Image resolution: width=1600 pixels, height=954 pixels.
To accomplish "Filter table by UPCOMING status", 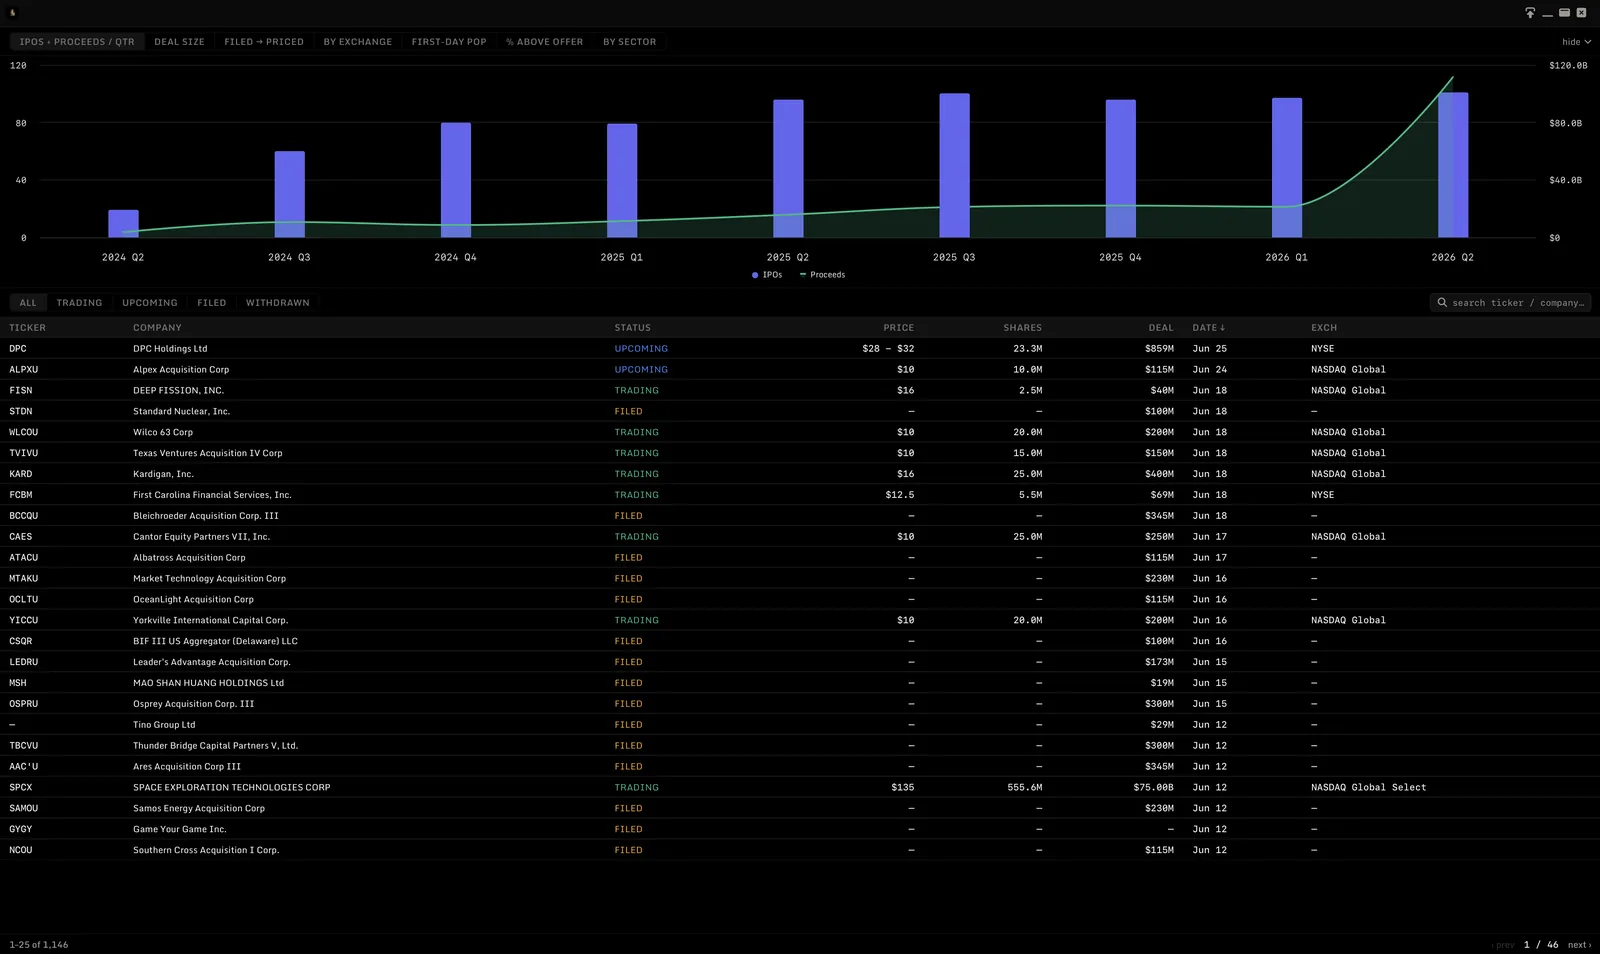I will pyautogui.click(x=150, y=303).
